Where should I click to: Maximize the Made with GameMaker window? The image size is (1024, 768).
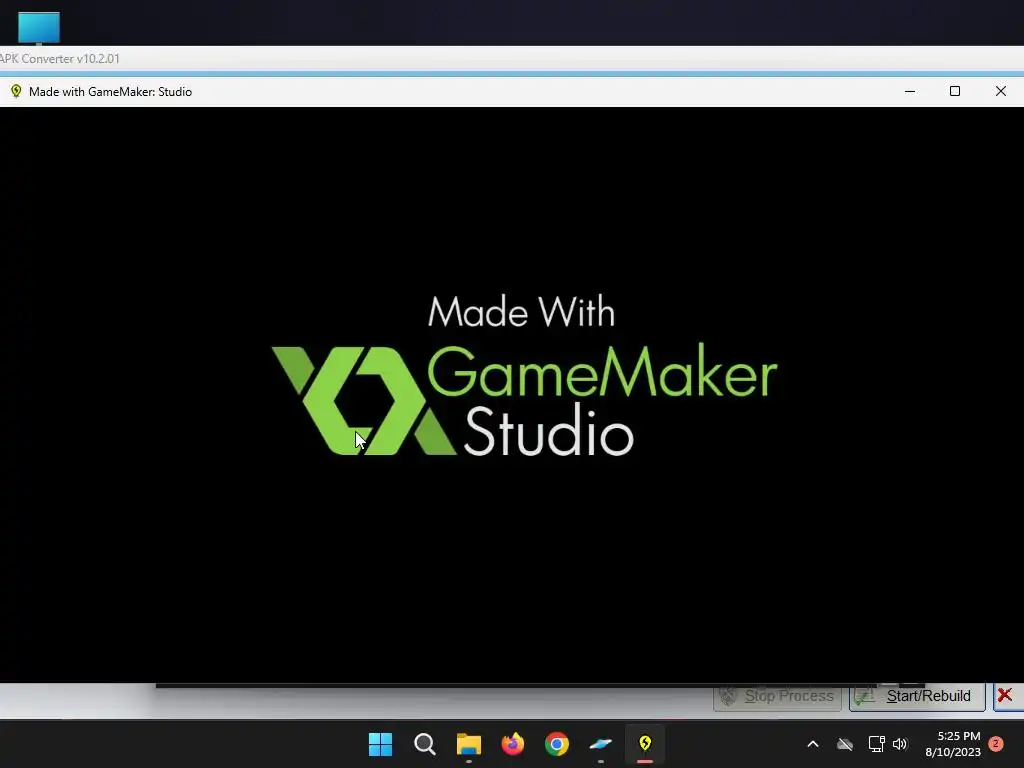[955, 91]
